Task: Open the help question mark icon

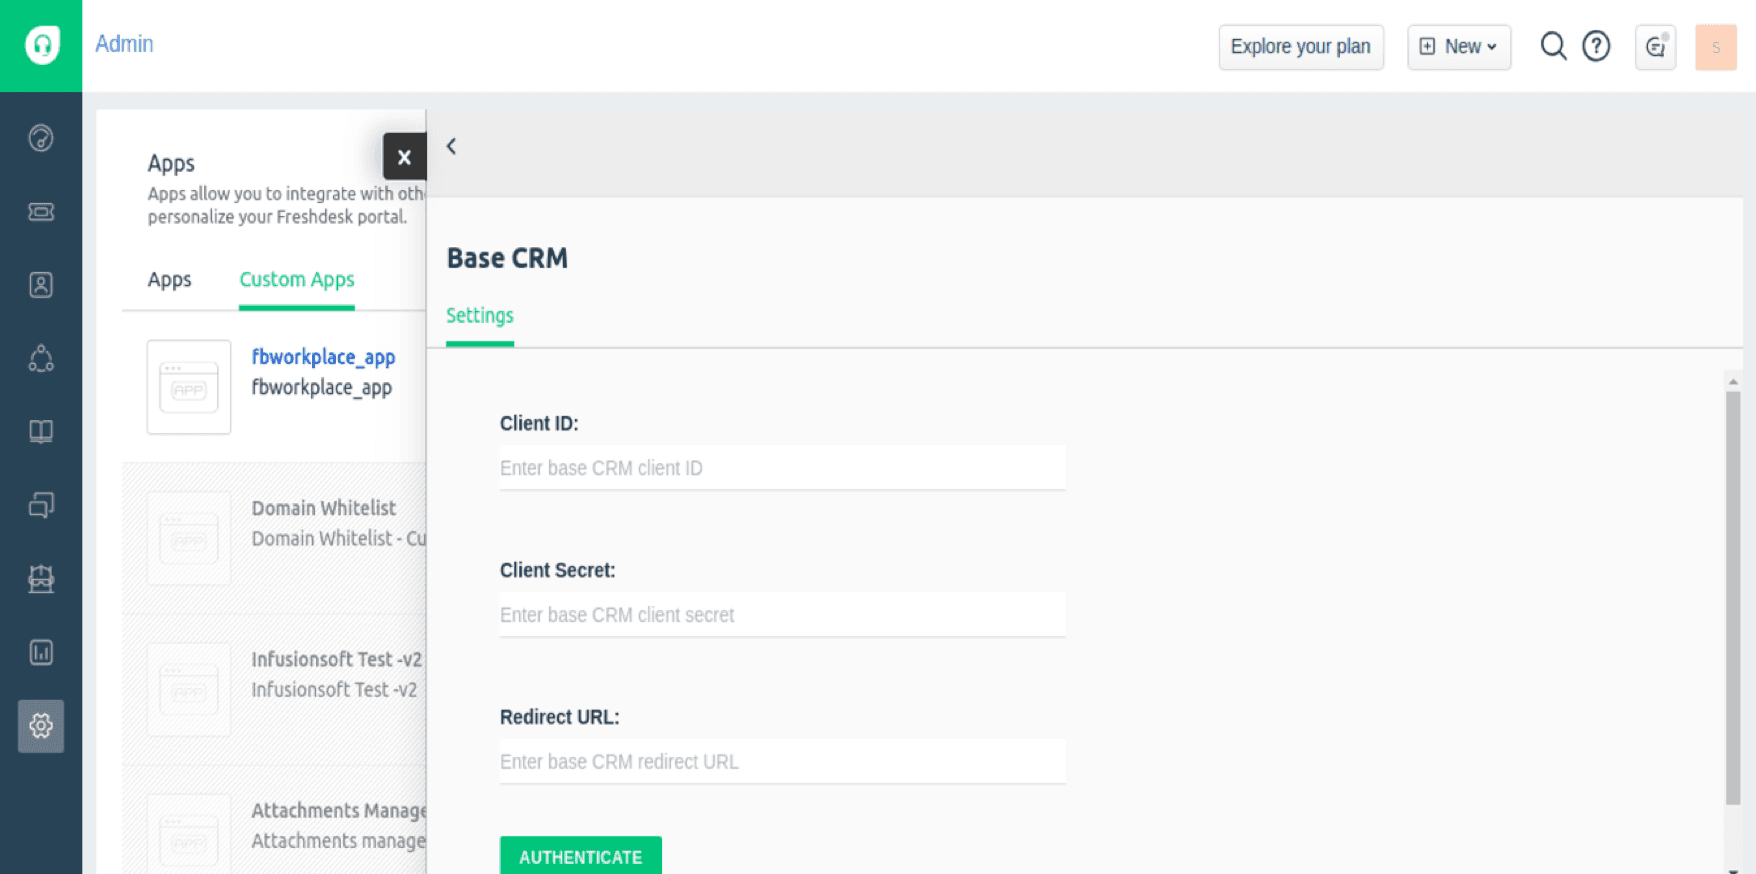Action: [x=1596, y=46]
